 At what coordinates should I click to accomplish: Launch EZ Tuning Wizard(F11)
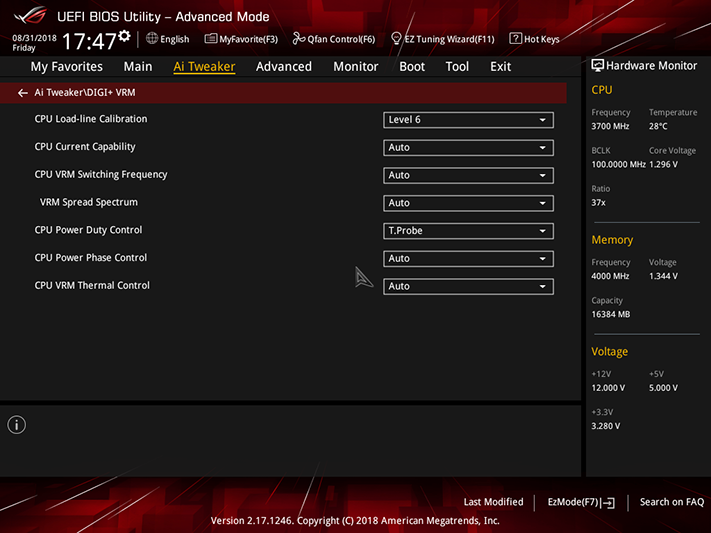(x=449, y=39)
